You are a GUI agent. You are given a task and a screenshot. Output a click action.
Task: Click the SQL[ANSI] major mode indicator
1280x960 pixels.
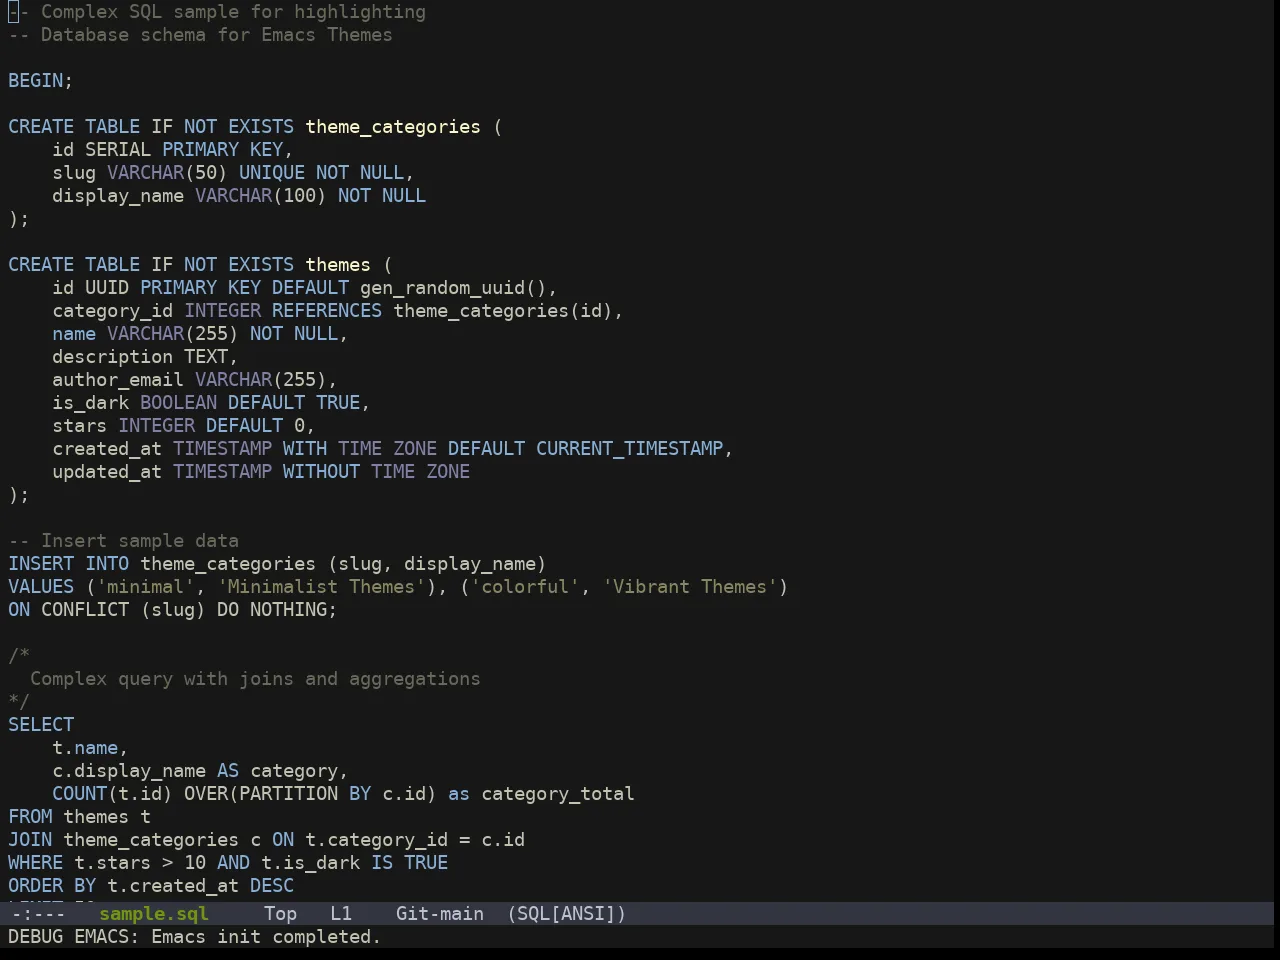566,913
